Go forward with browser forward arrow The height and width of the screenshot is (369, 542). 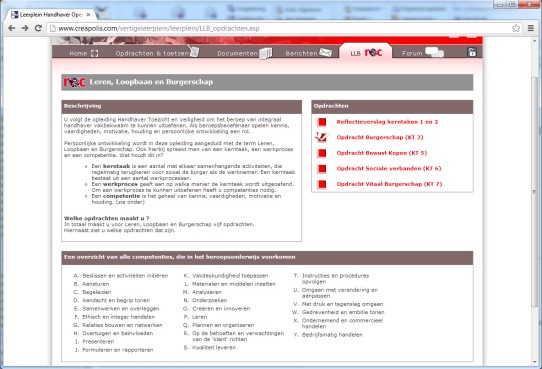pos(25,28)
